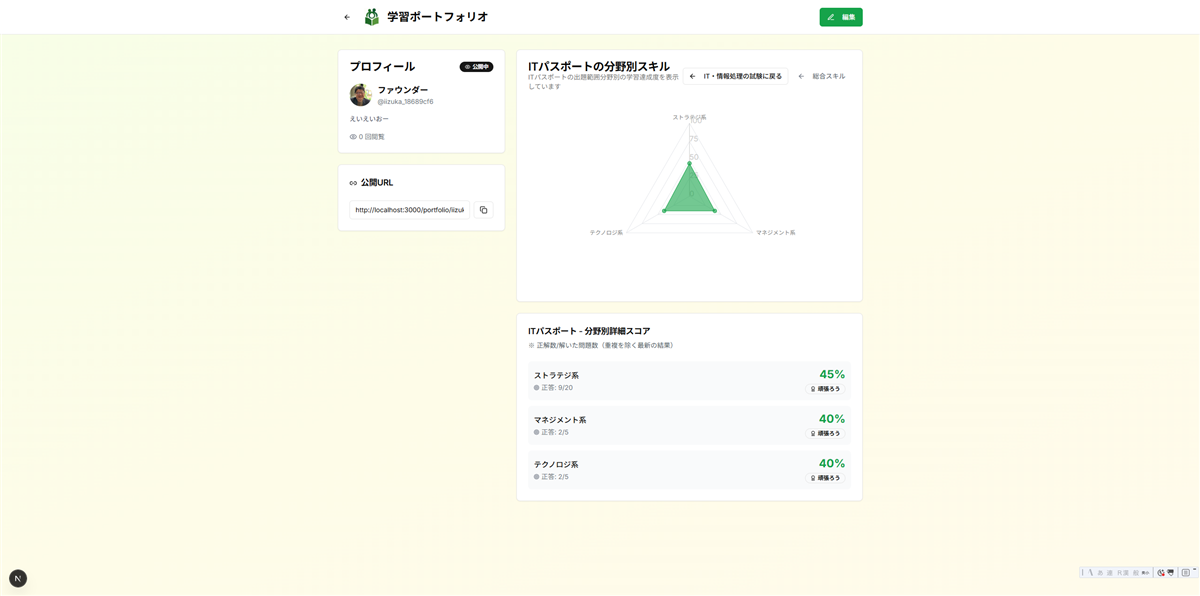Click 頑張ろう badge in ストラテジ系 row

click(x=825, y=389)
